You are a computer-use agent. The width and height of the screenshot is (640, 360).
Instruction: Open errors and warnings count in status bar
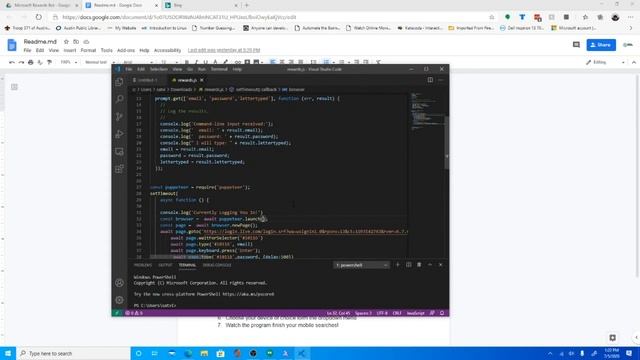134,313
